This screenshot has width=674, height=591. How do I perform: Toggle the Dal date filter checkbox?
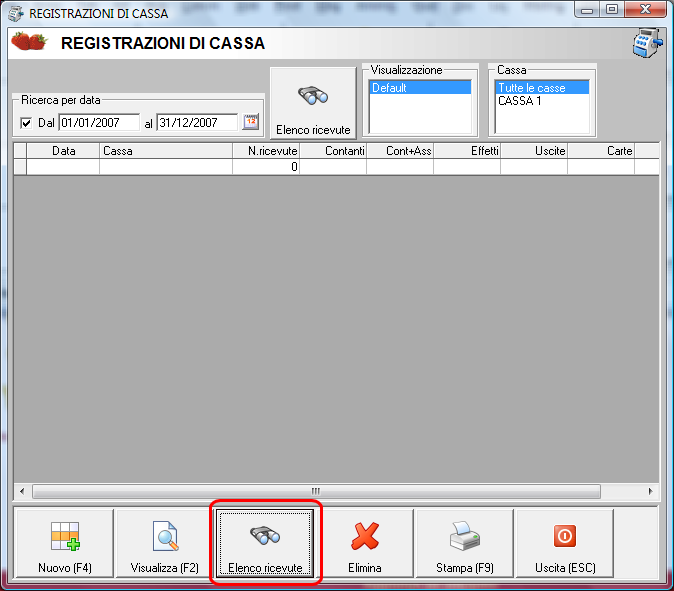click(26, 123)
